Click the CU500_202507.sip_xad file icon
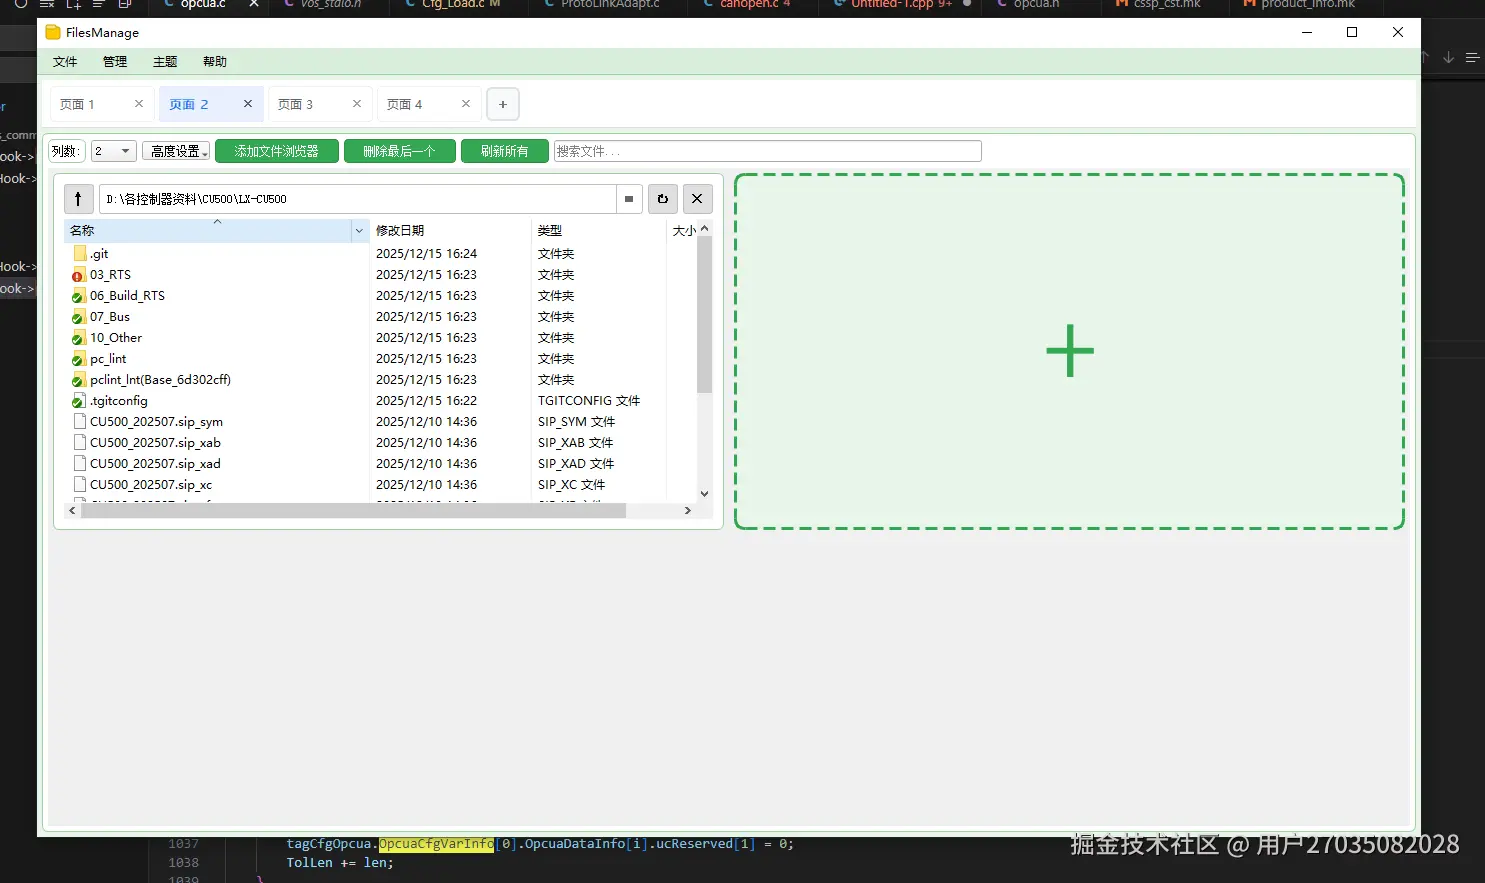This screenshot has height=883, width=1485. [80, 464]
